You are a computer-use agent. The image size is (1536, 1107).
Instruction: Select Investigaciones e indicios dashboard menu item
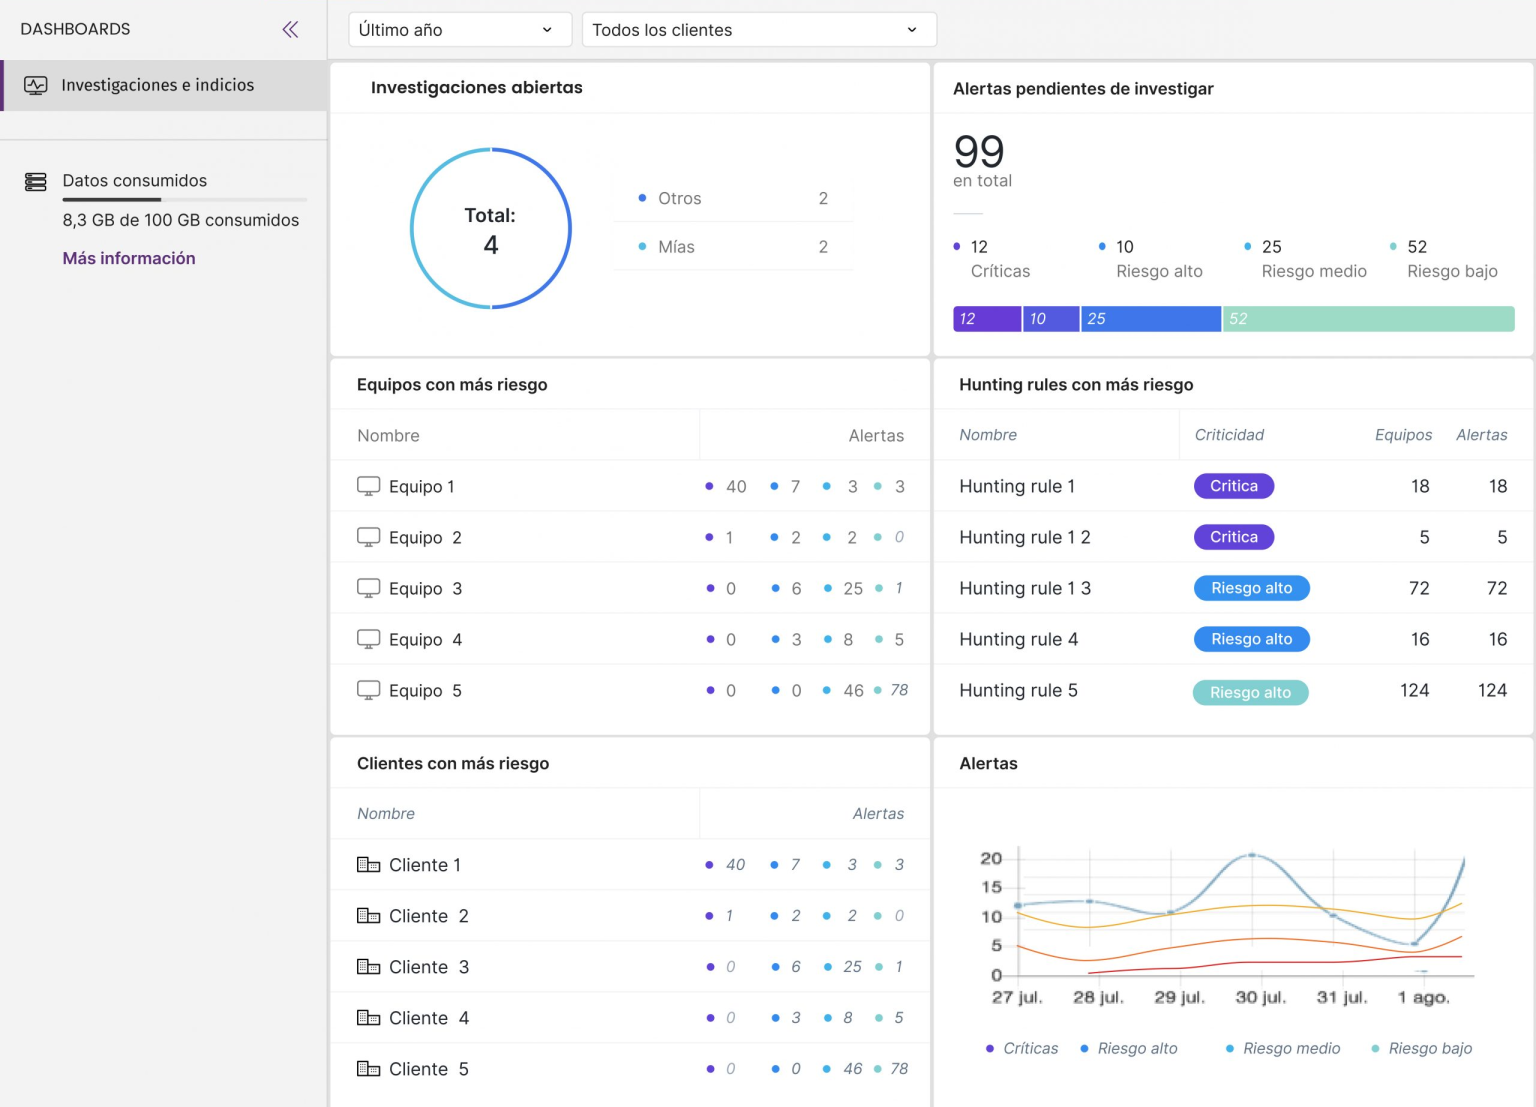tap(158, 85)
